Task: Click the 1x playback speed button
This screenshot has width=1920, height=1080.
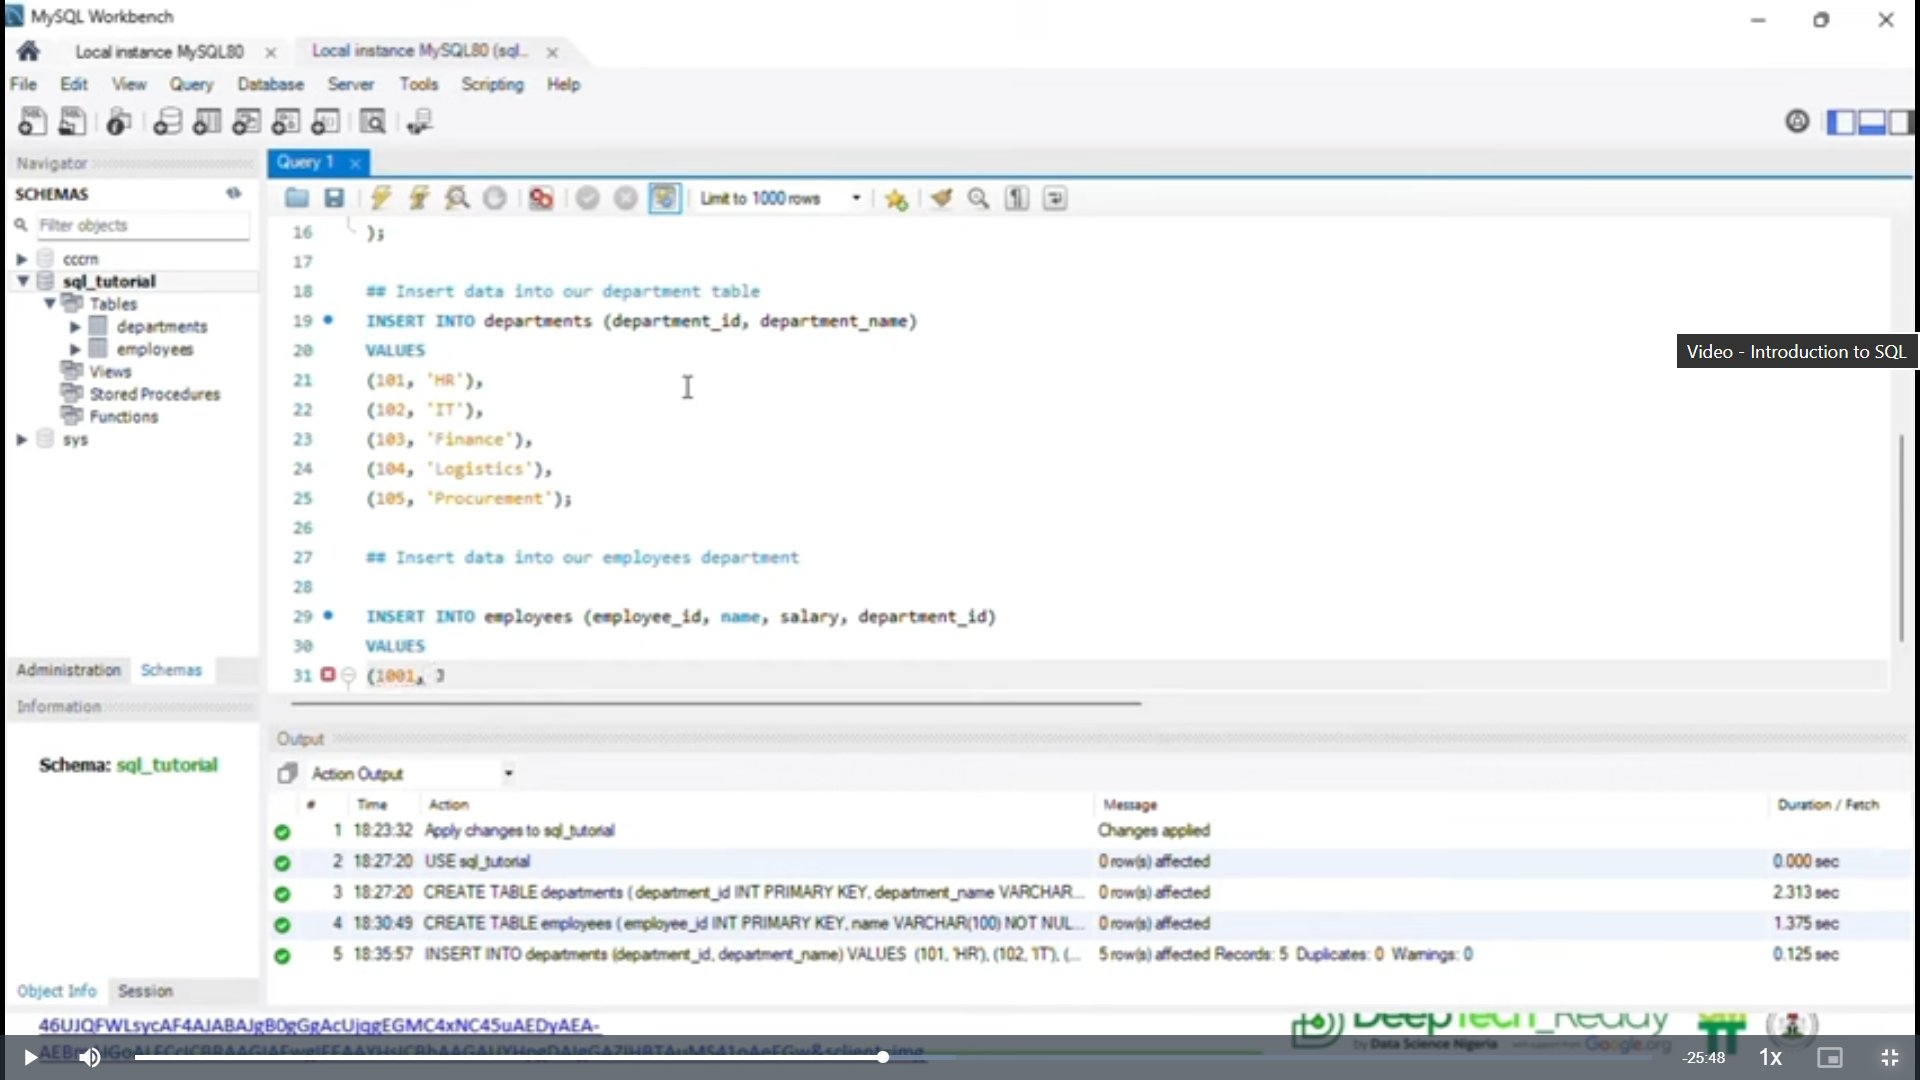Action: 1770,1057
